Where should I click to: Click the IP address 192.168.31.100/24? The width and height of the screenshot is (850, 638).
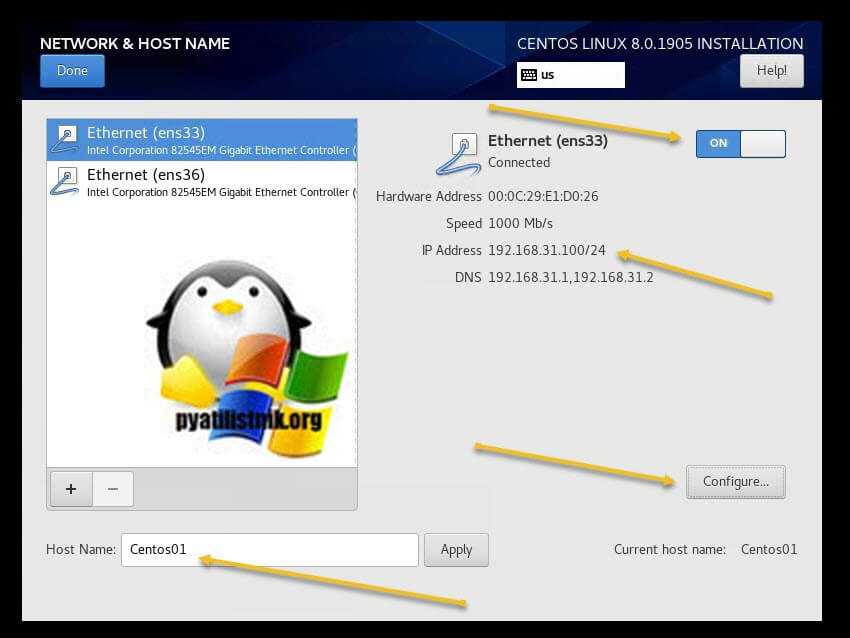point(546,250)
